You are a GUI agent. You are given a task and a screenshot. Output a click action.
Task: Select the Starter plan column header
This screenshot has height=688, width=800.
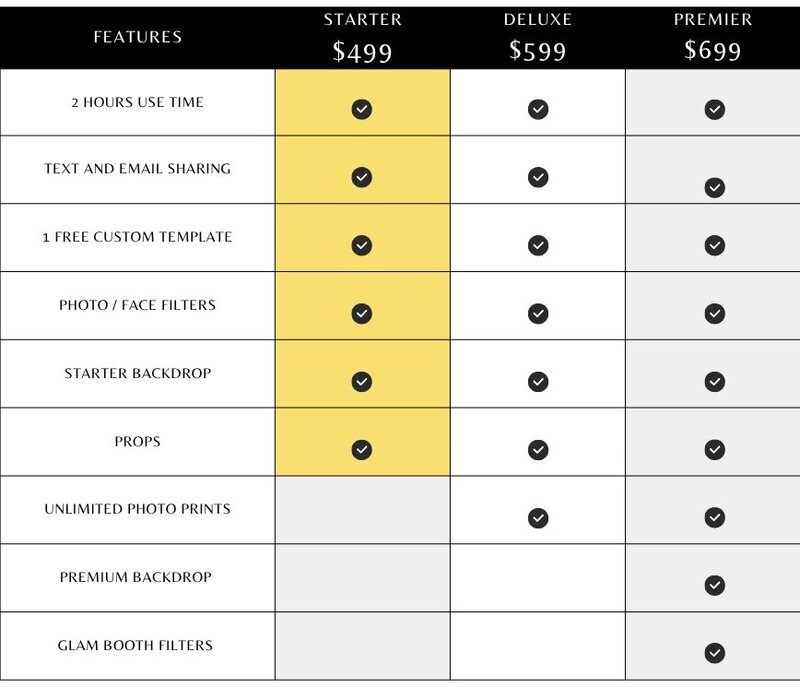click(x=363, y=19)
